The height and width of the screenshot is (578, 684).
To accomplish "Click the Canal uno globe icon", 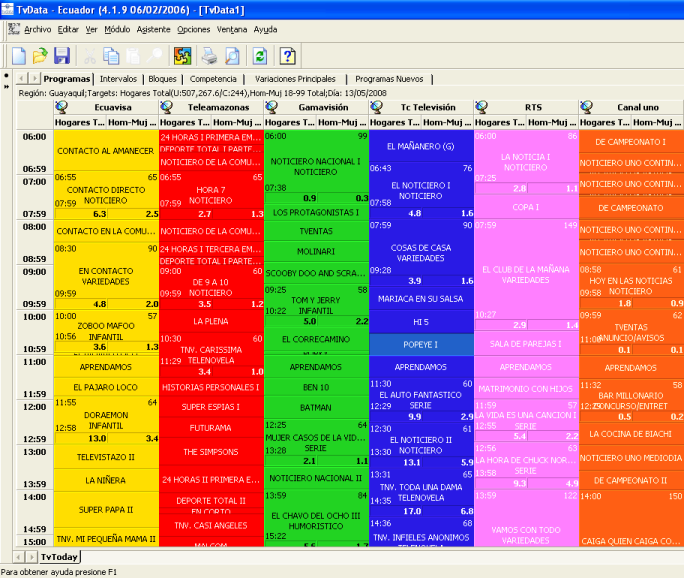I will tap(587, 107).
